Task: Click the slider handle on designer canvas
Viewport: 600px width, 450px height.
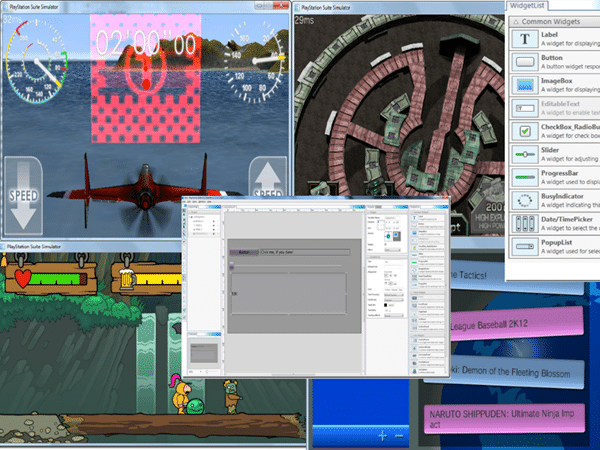Action: pos(232,266)
